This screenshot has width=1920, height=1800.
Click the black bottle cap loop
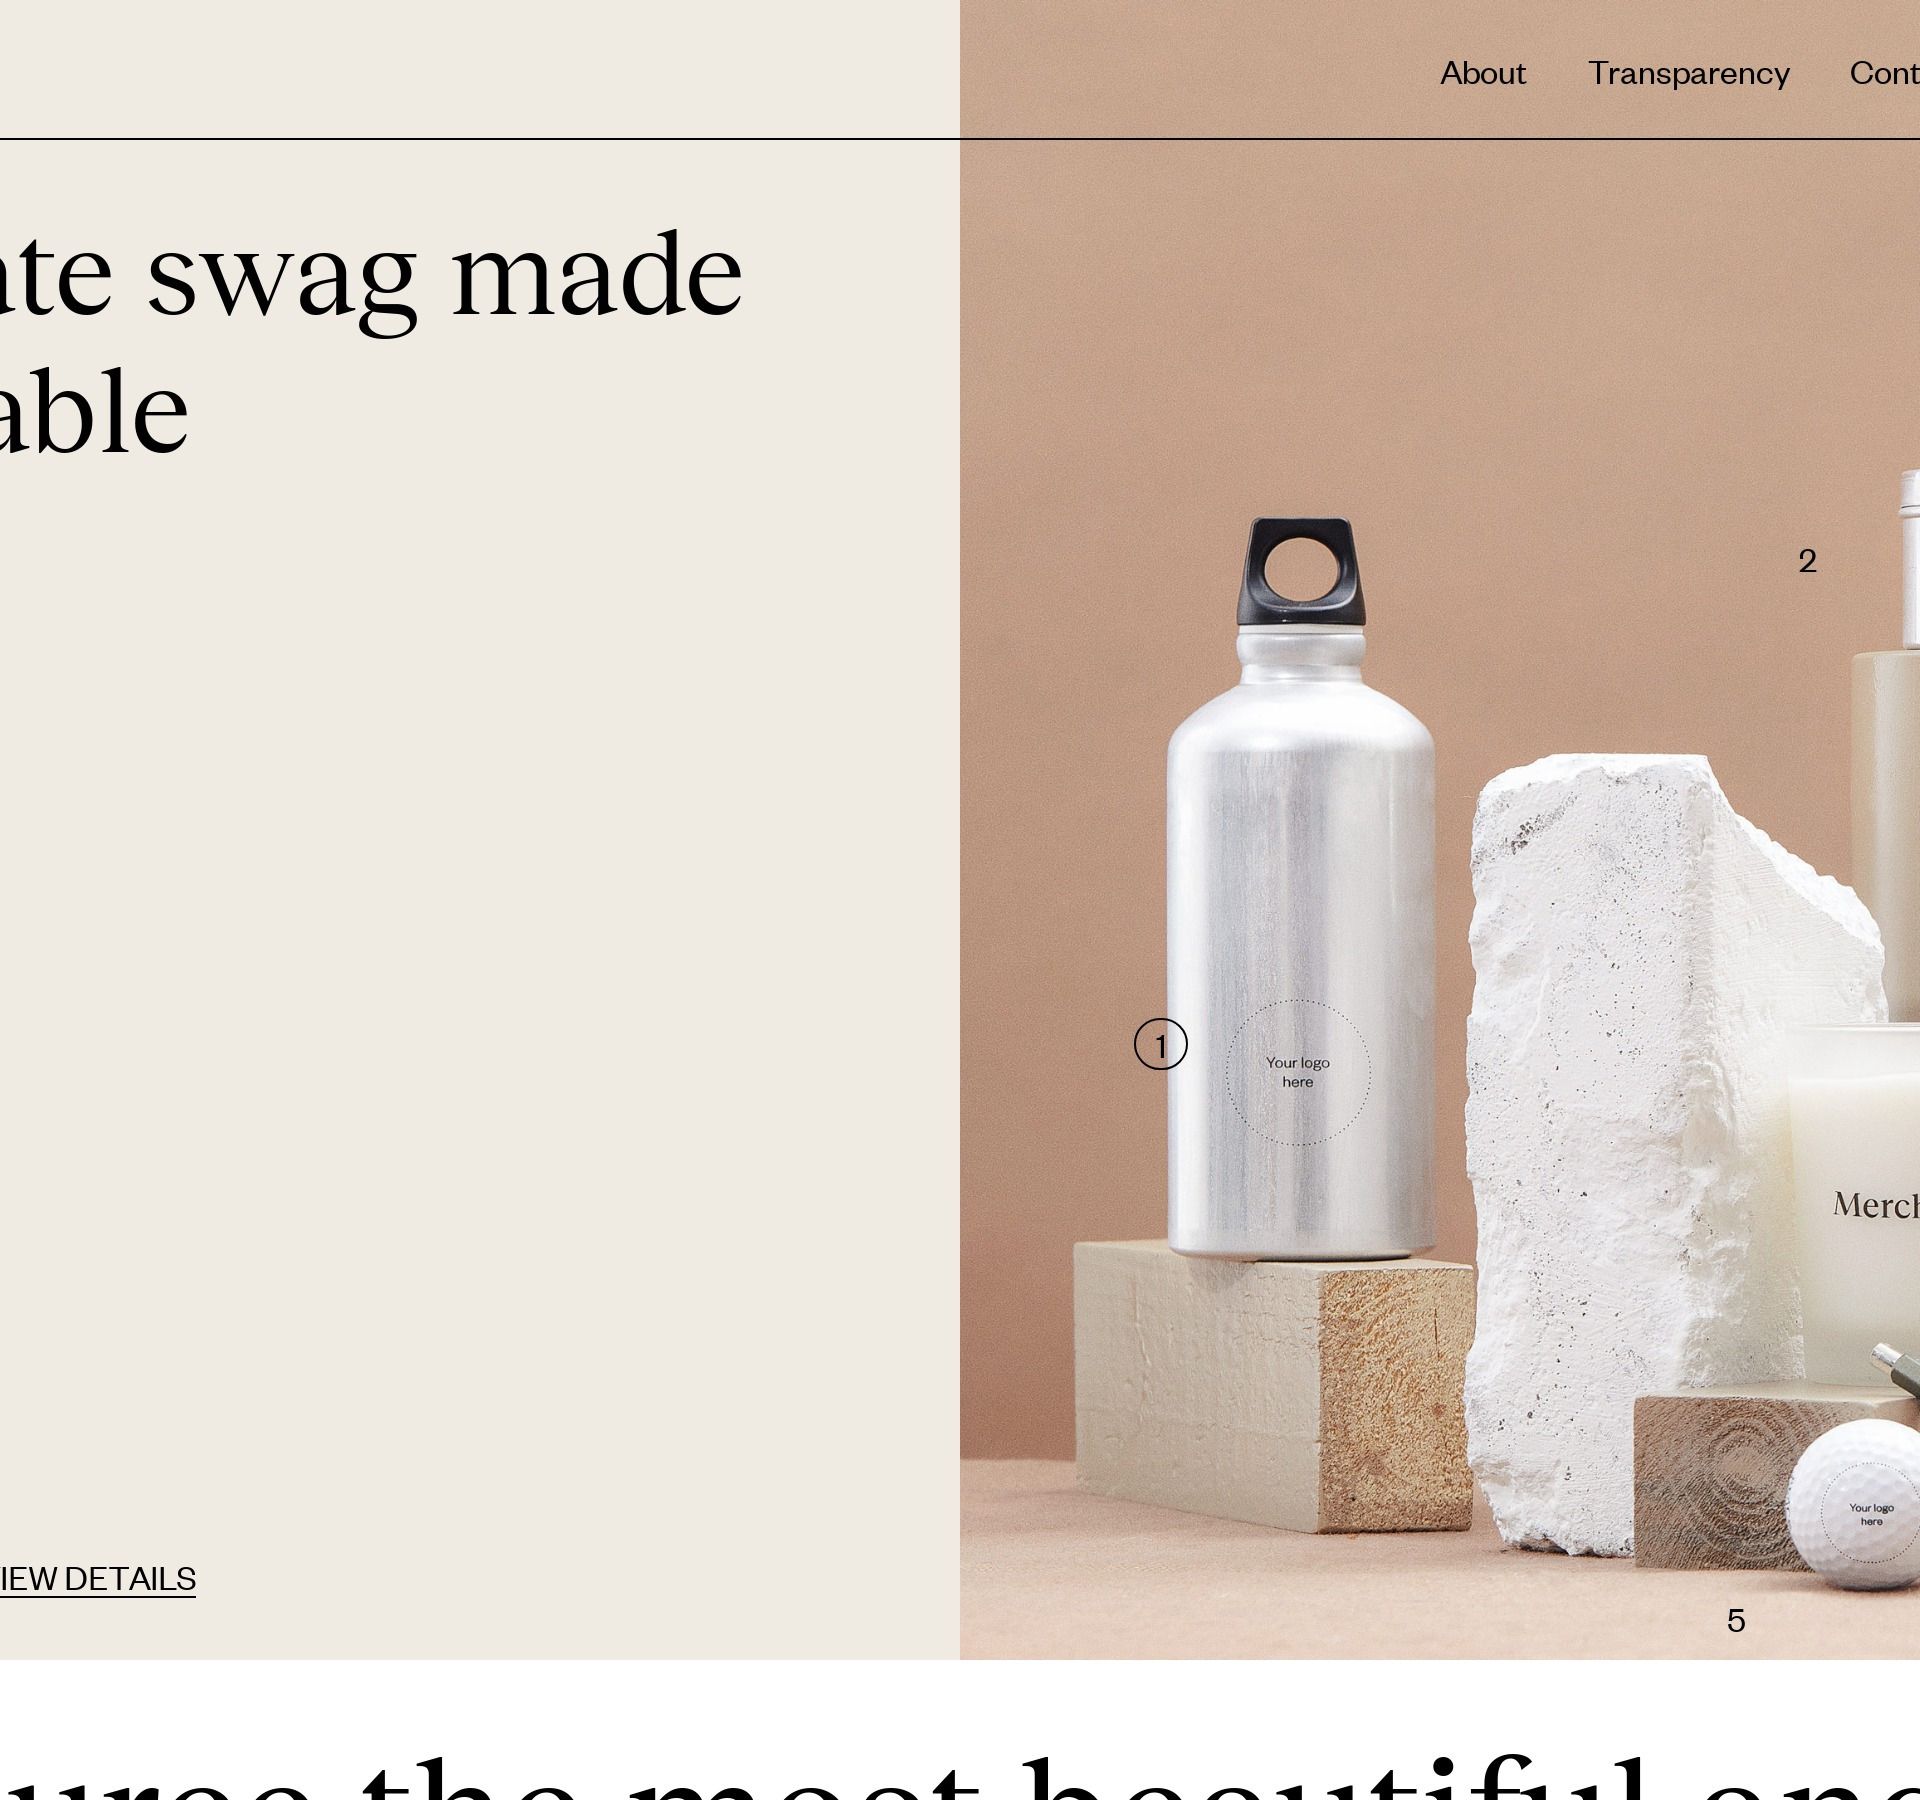point(1302,572)
